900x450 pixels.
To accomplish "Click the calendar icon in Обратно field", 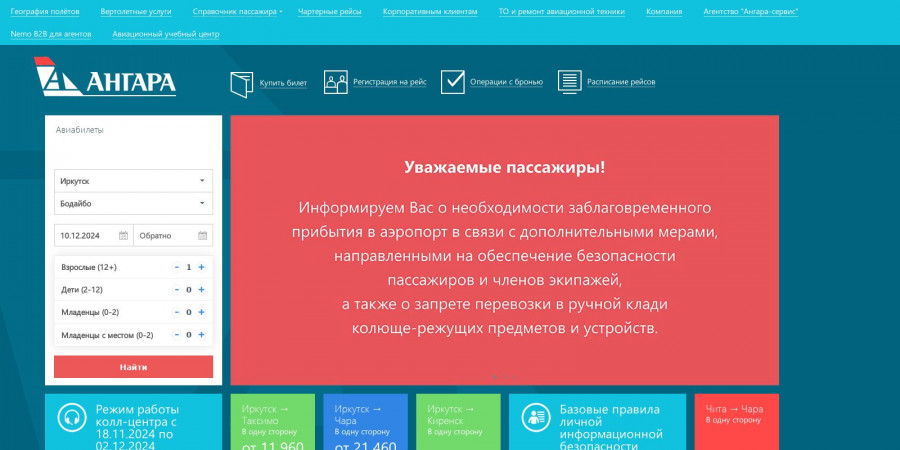I will (x=203, y=235).
